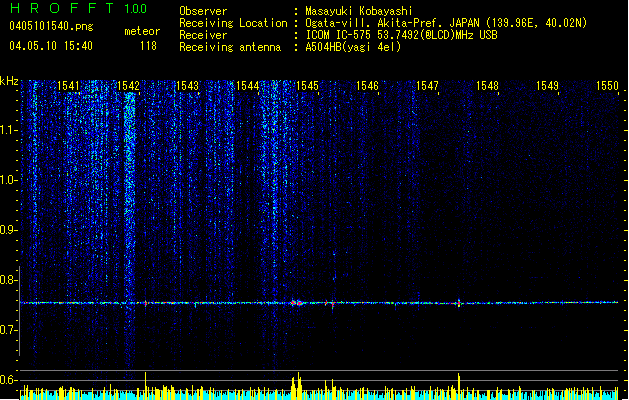
Task: Click observer name Masayuki Kobayashi
Action: 359,11
